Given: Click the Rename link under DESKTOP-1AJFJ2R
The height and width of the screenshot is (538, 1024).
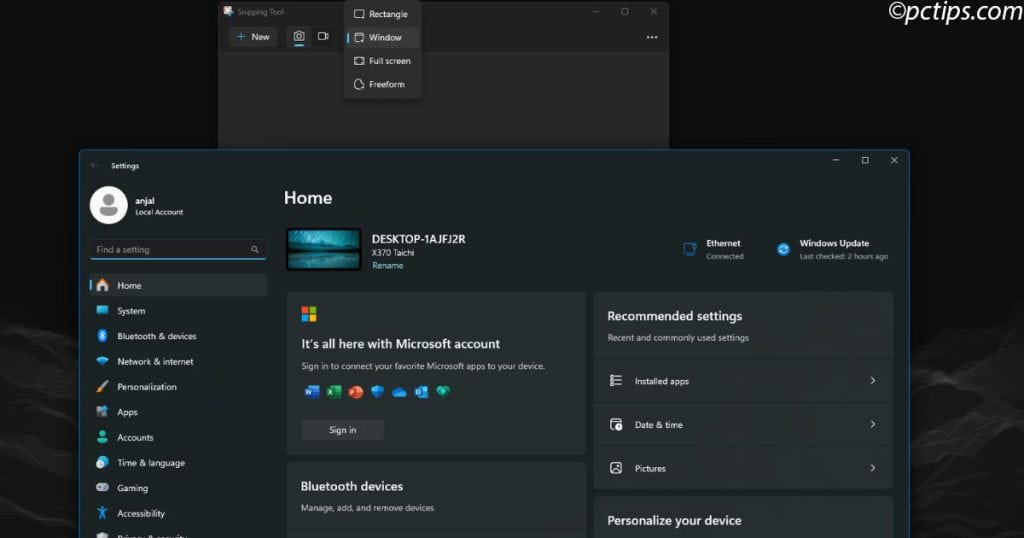Looking at the screenshot, I should click(387, 266).
